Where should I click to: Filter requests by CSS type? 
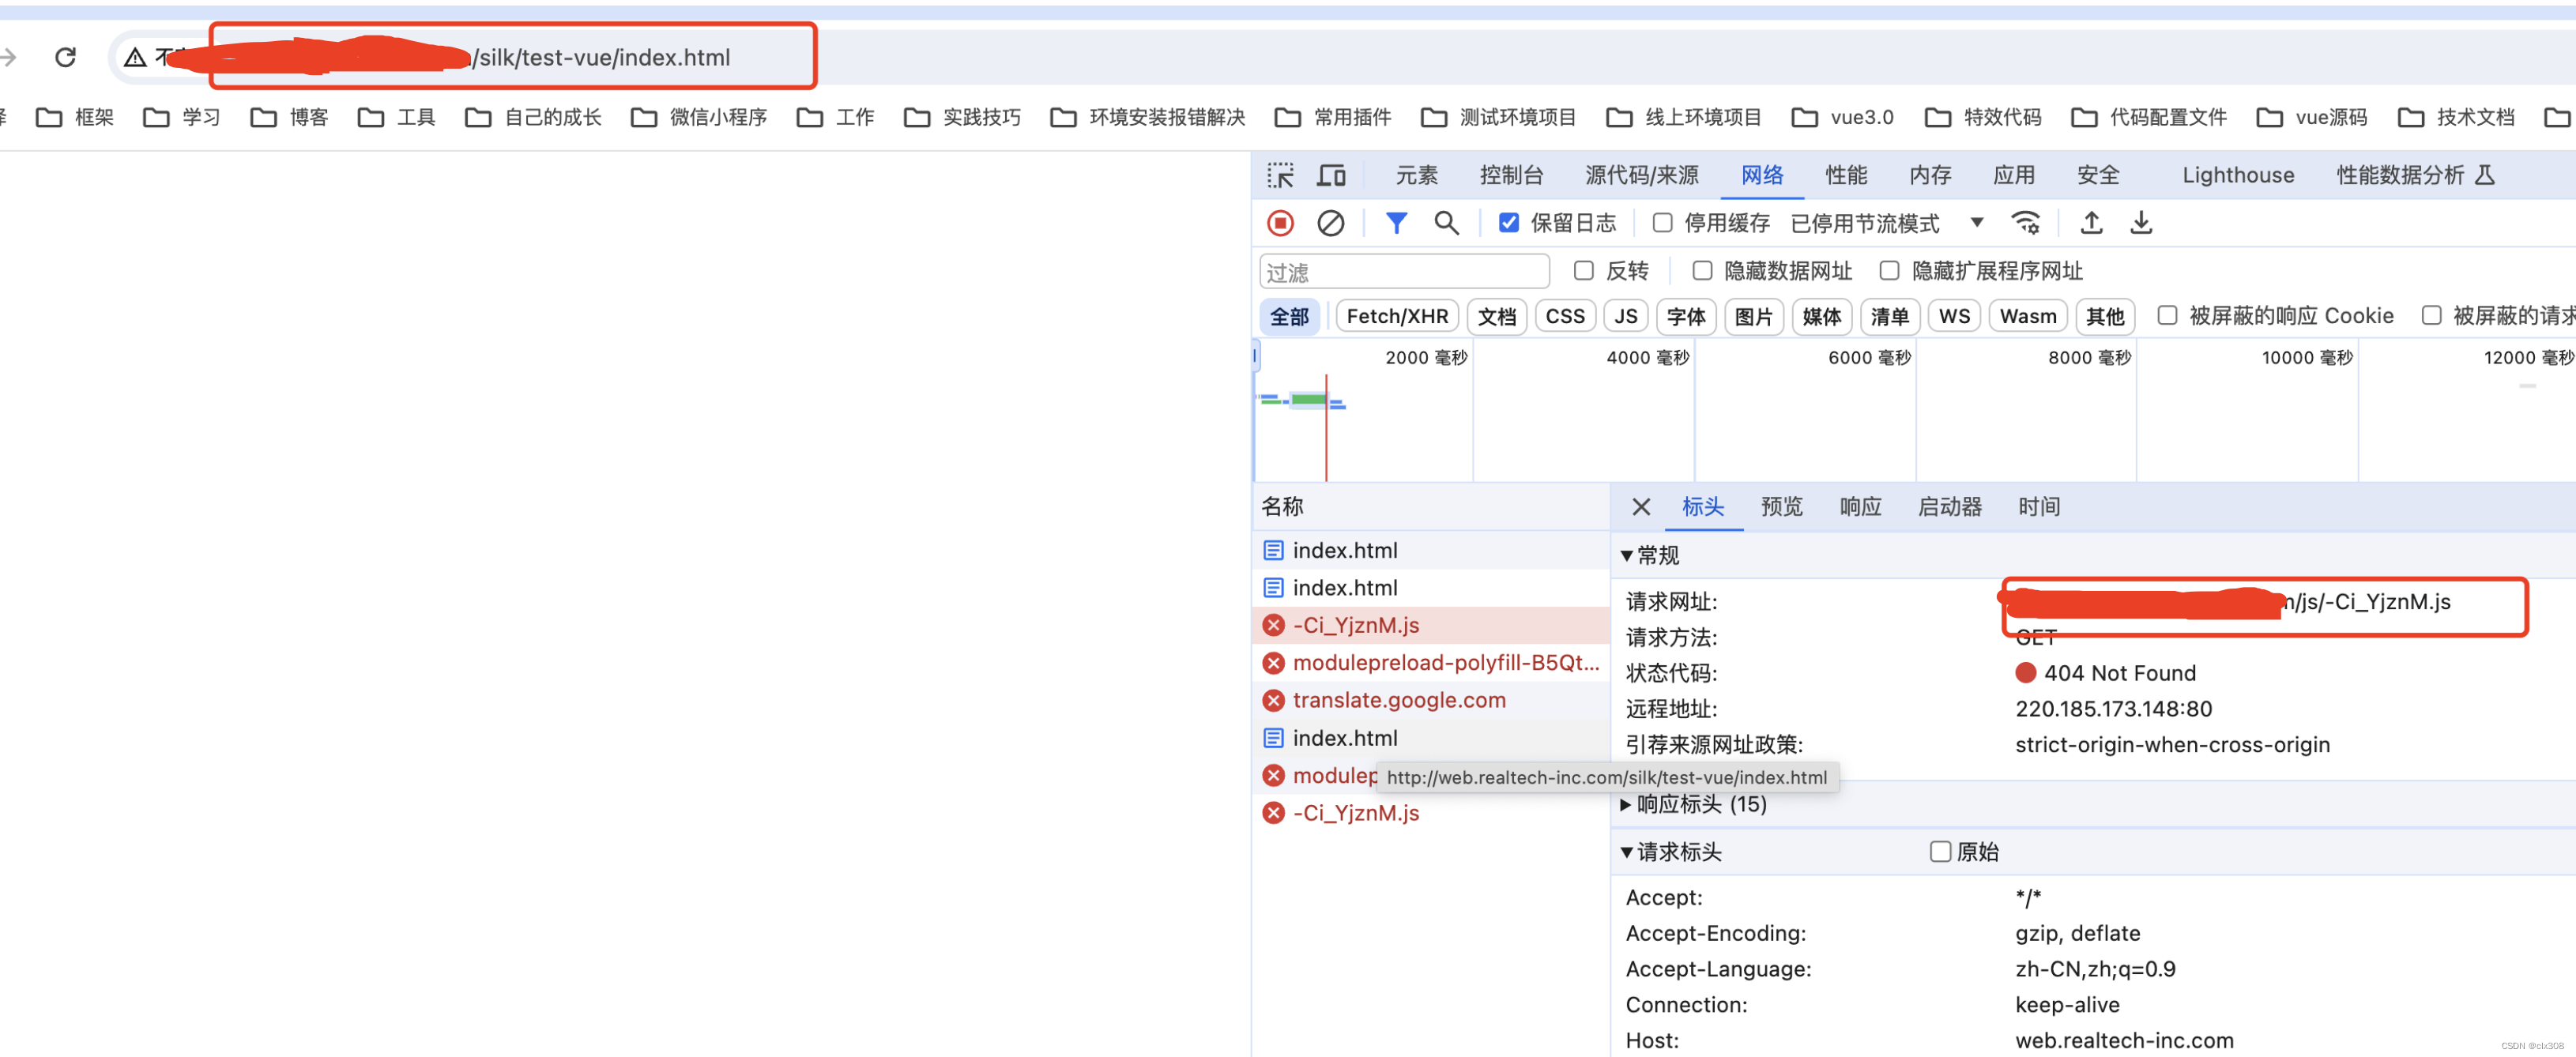click(1564, 317)
